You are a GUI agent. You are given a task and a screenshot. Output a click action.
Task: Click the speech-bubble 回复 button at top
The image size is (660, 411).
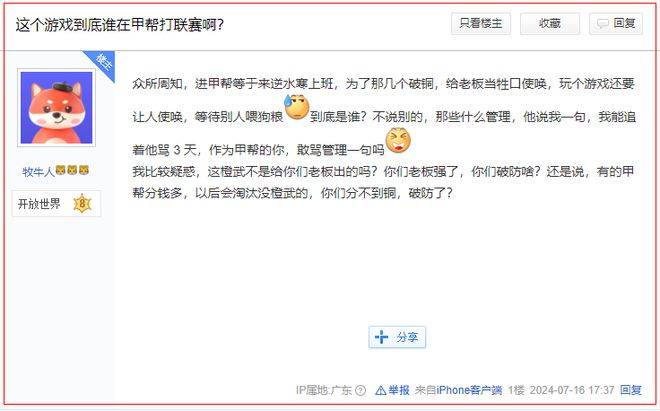(616, 23)
